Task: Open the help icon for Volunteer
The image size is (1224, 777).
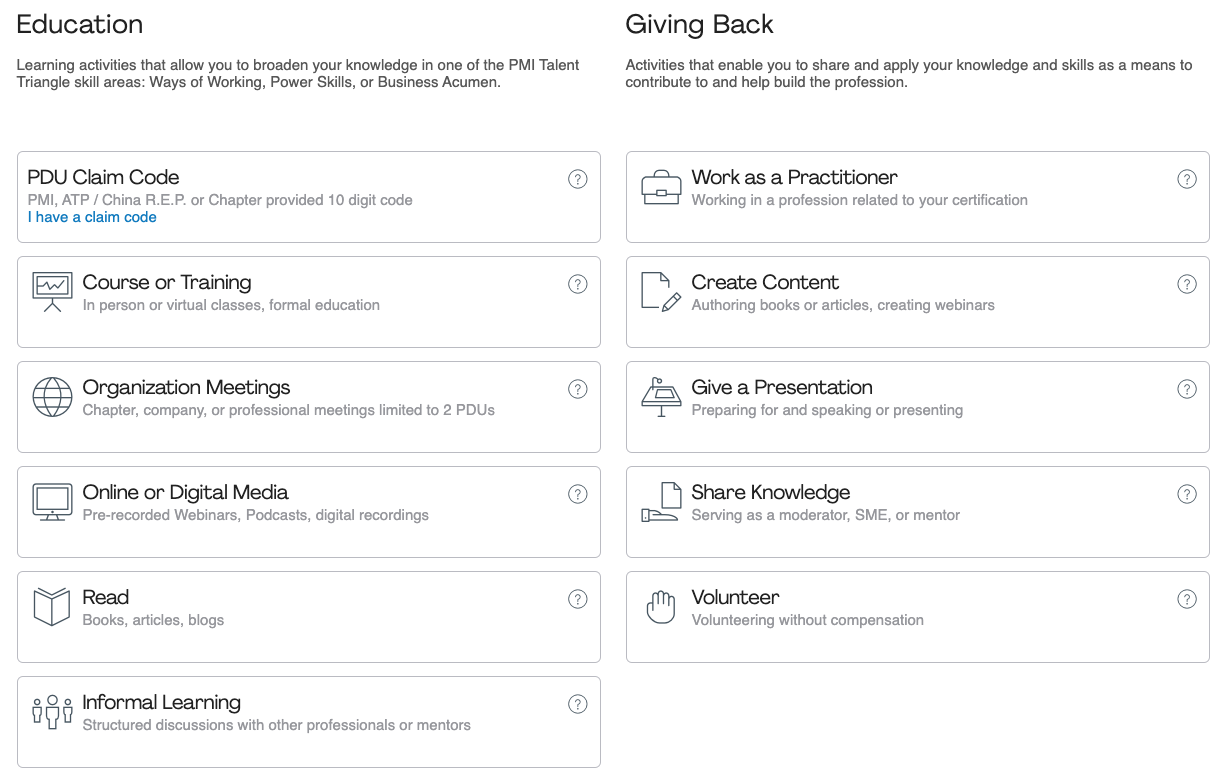Action: [1187, 599]
